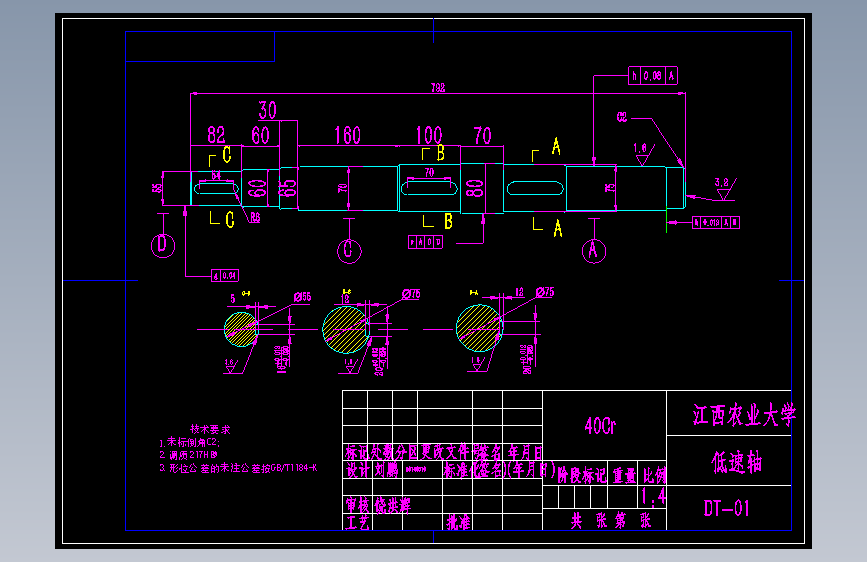This screenshot has height=562, width=867.
Task: Select the hatched section with Ø55 label
Action: pos(241,329)
